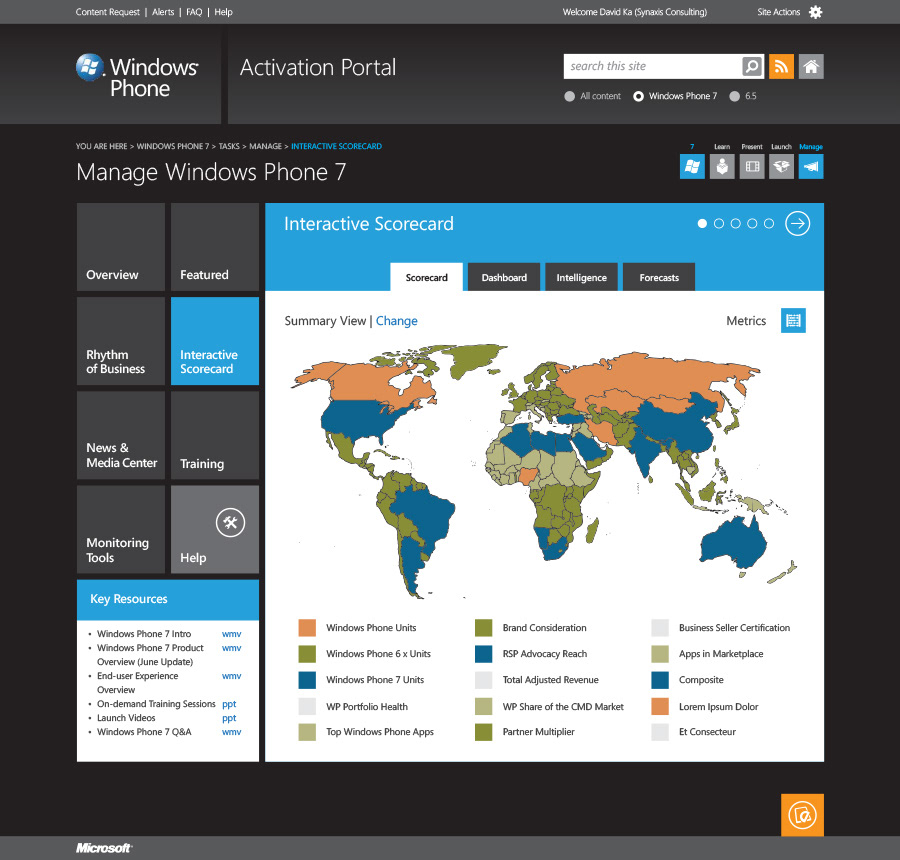Select the first carousel dot
The height and width of the screenshot is (860, 900).
click(702, 223)
